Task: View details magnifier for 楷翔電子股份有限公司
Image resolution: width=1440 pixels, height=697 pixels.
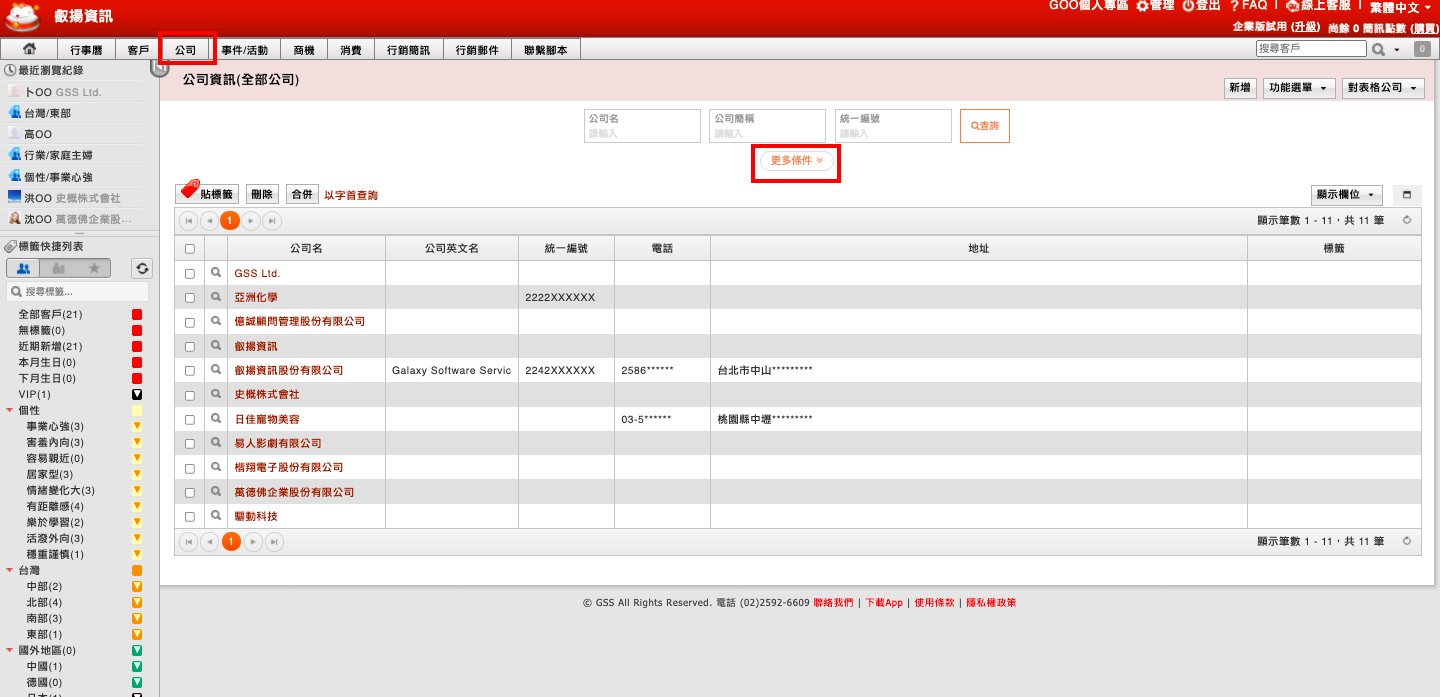Action: [x=215, y=467]
